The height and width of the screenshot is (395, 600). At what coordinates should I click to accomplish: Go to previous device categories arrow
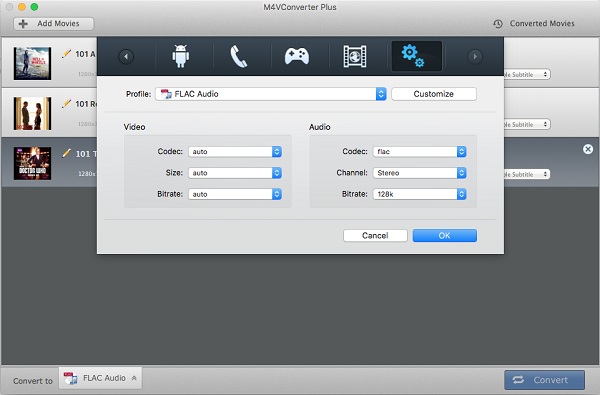[126, 57]
